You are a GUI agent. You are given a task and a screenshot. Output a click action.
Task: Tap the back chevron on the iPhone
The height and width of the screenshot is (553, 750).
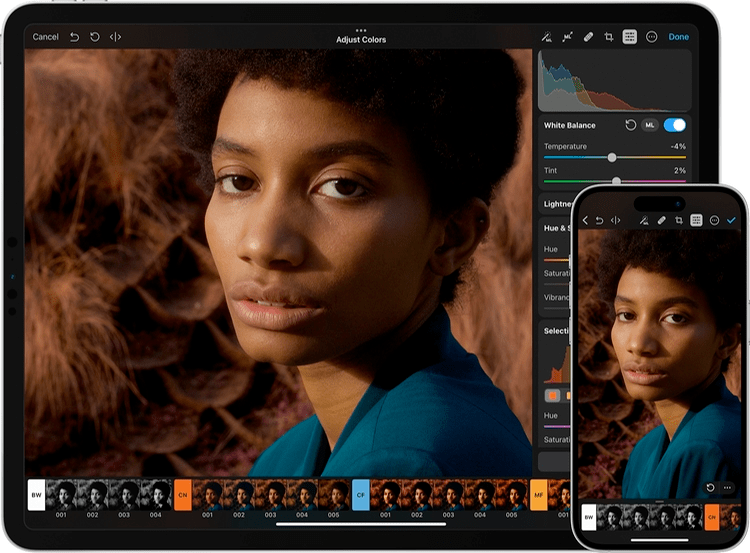(585, 220)
